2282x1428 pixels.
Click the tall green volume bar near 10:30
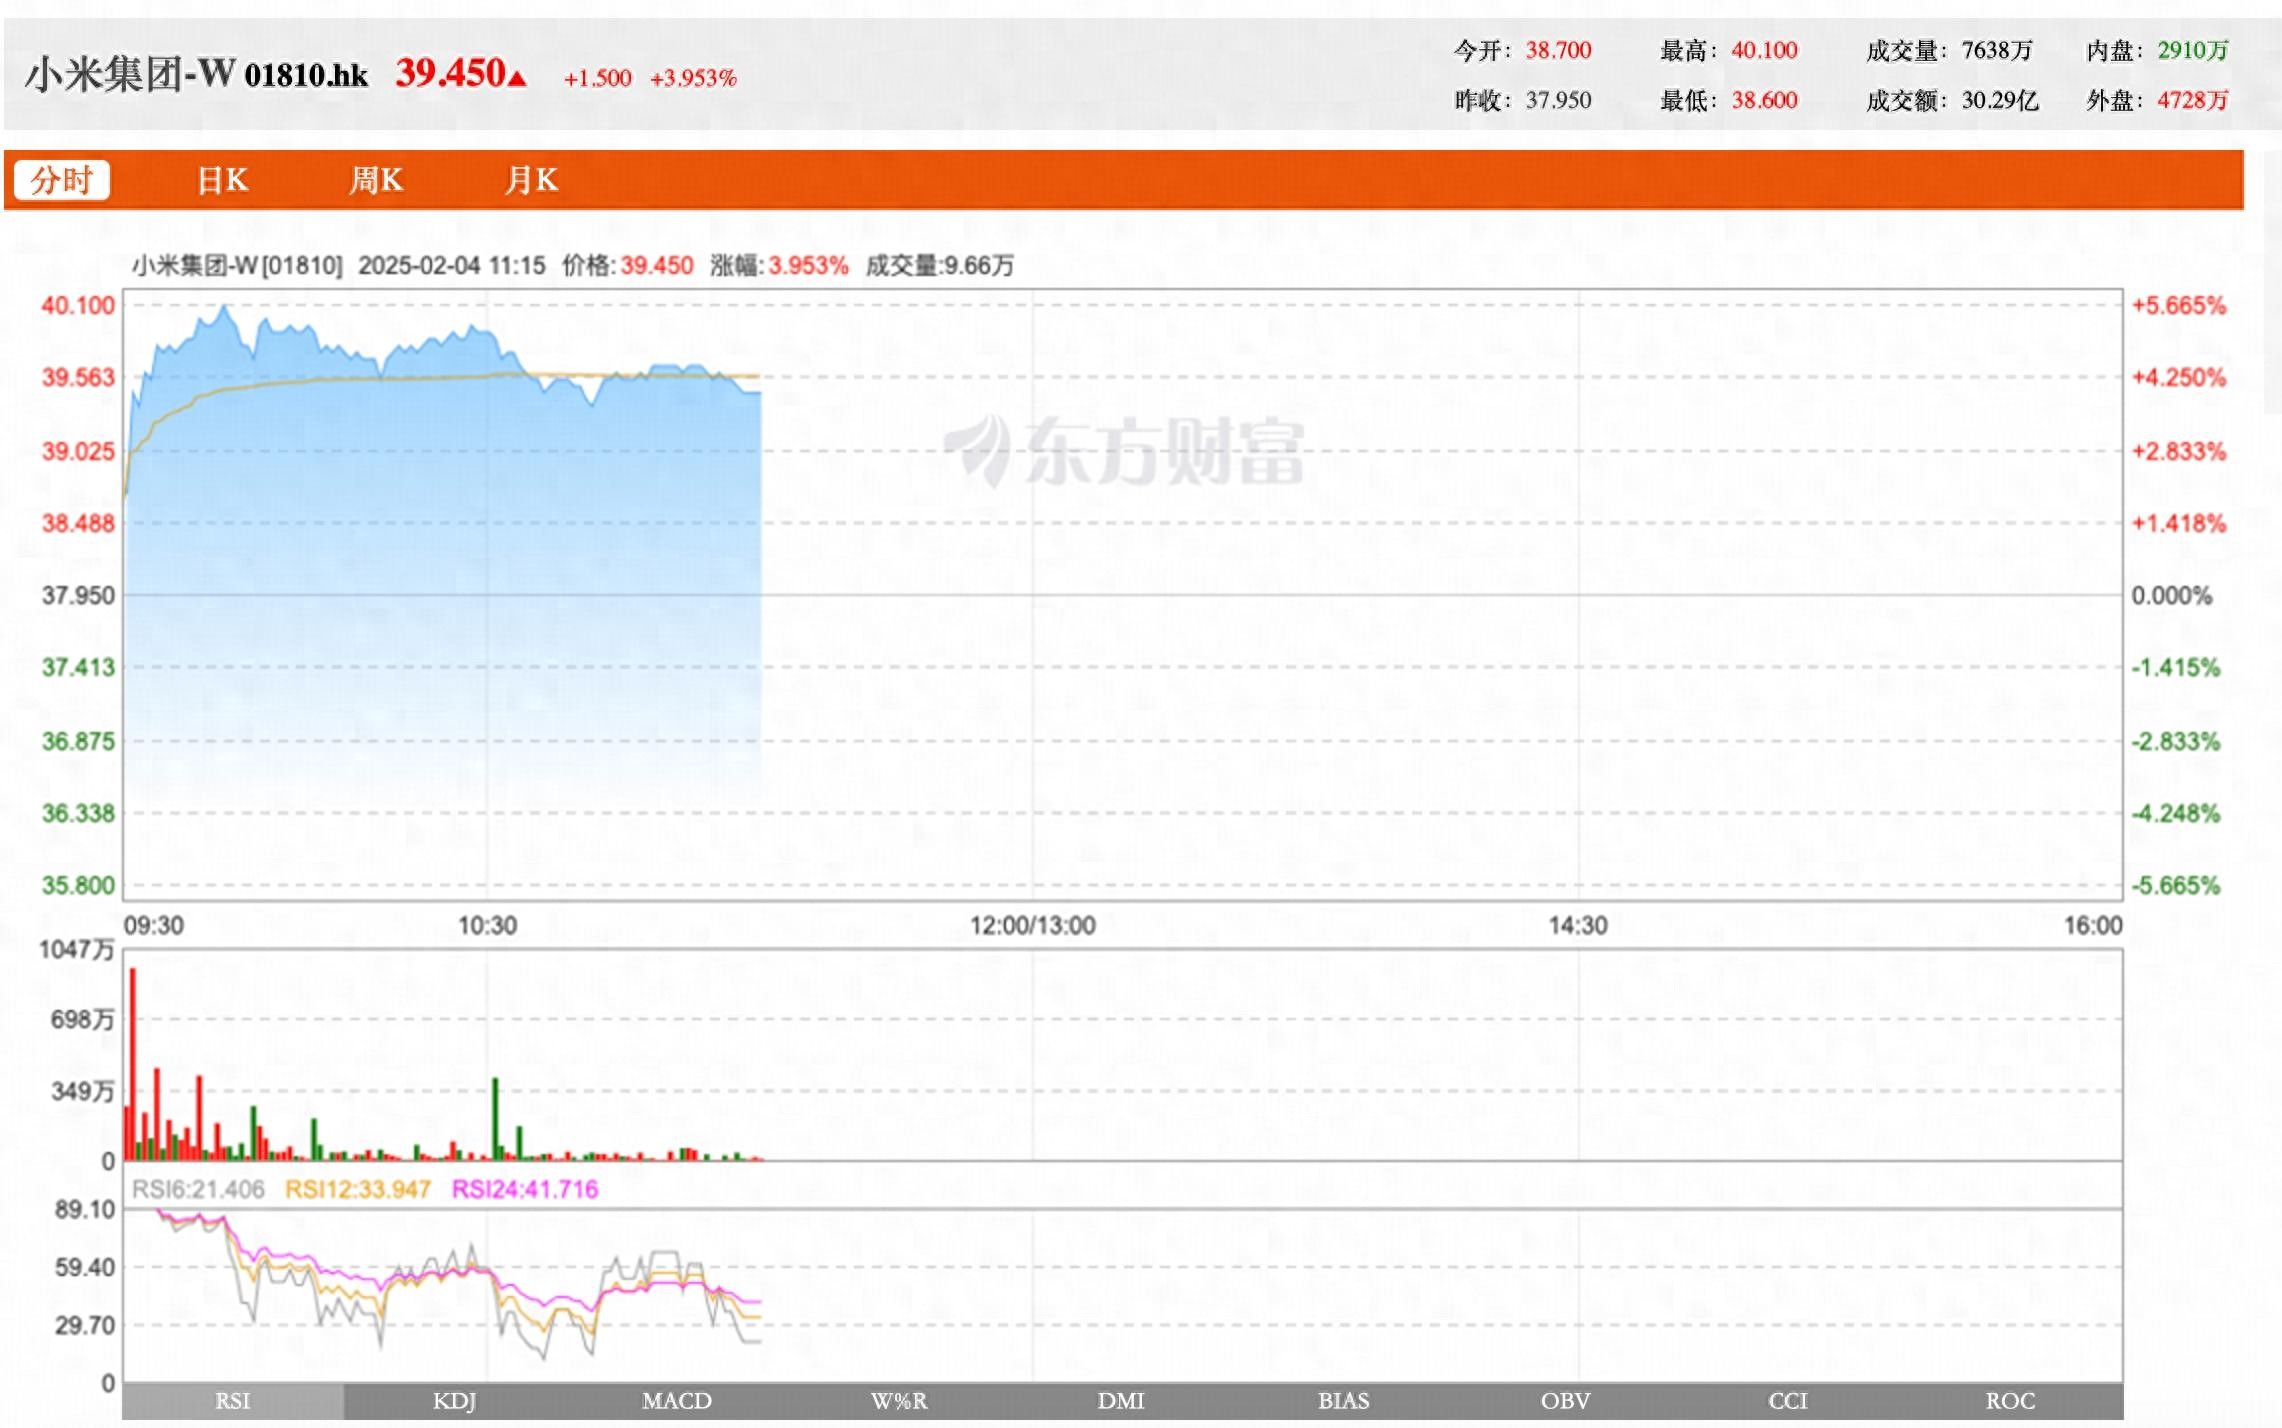click(495, 1119)
